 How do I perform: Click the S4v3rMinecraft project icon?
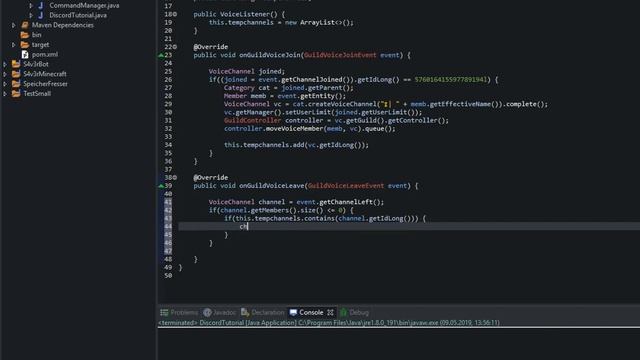pos(16,74)
